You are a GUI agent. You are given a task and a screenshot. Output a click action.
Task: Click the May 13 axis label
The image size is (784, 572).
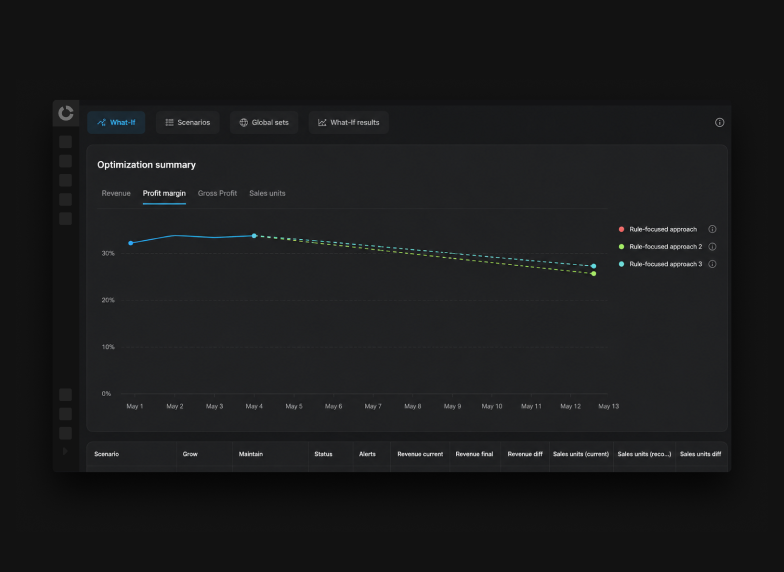tap(608, 406)
